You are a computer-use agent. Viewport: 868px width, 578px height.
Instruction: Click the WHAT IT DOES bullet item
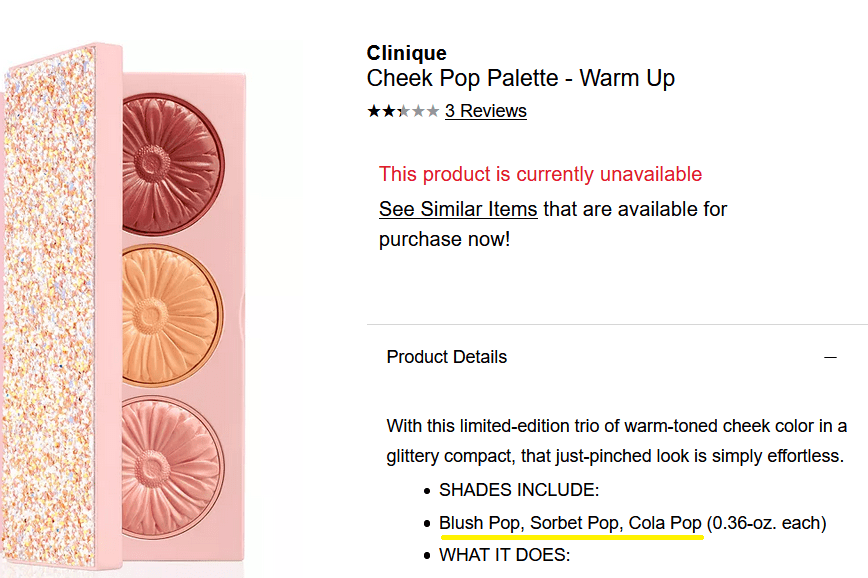tap(504, 554)
